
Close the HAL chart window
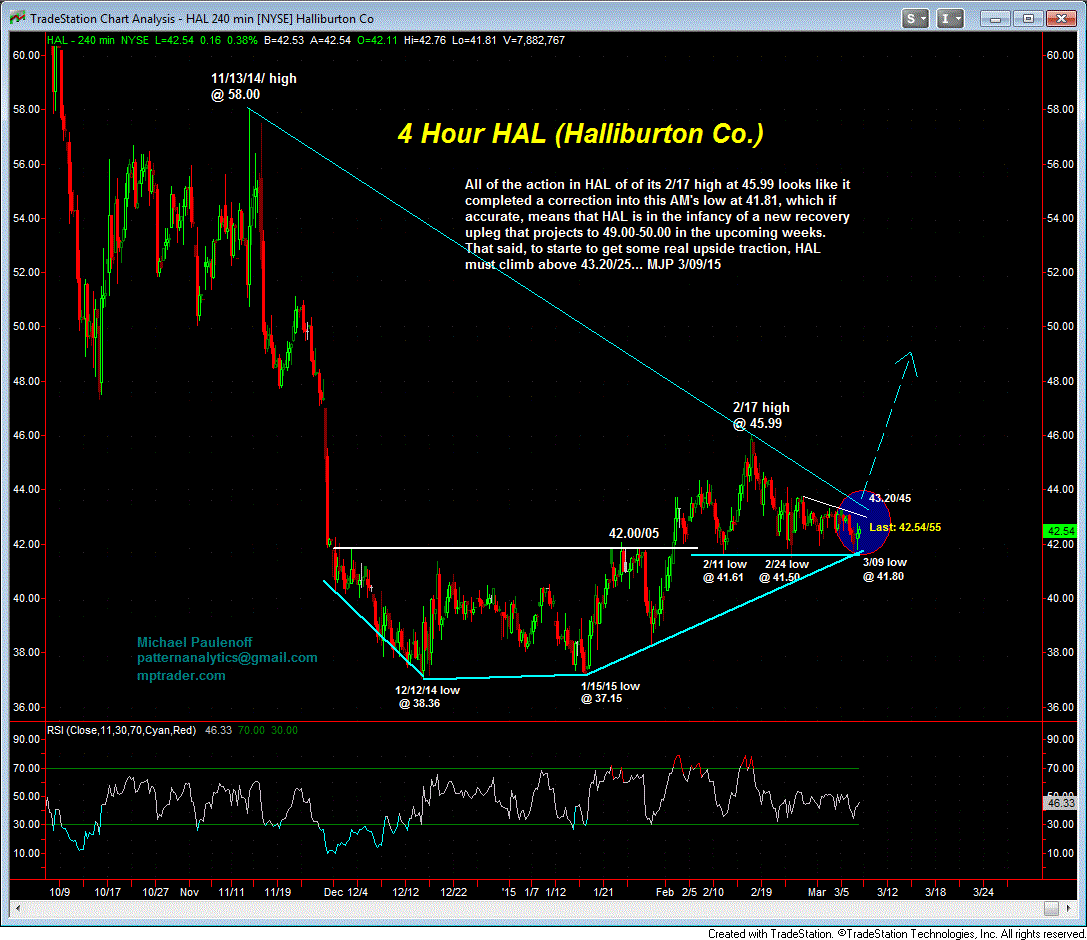[x=1061, y=19]
